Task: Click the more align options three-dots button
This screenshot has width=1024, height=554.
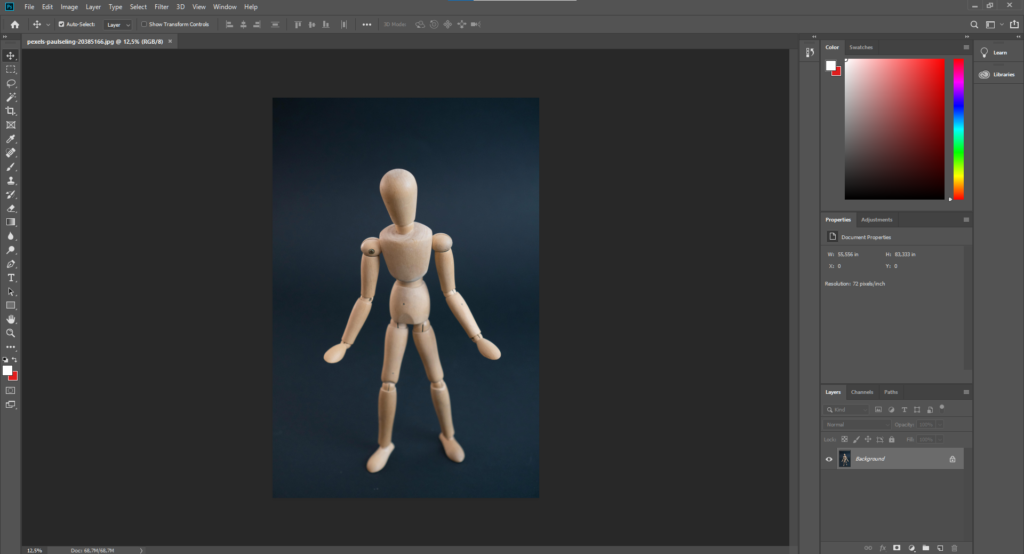Action: 366,24
